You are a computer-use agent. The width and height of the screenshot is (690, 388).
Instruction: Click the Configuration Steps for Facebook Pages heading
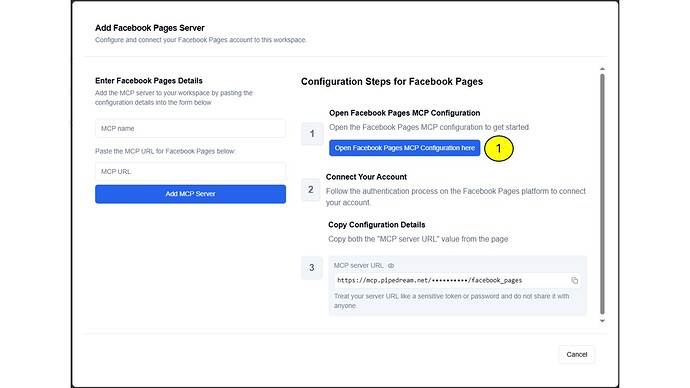pos(392,82)
